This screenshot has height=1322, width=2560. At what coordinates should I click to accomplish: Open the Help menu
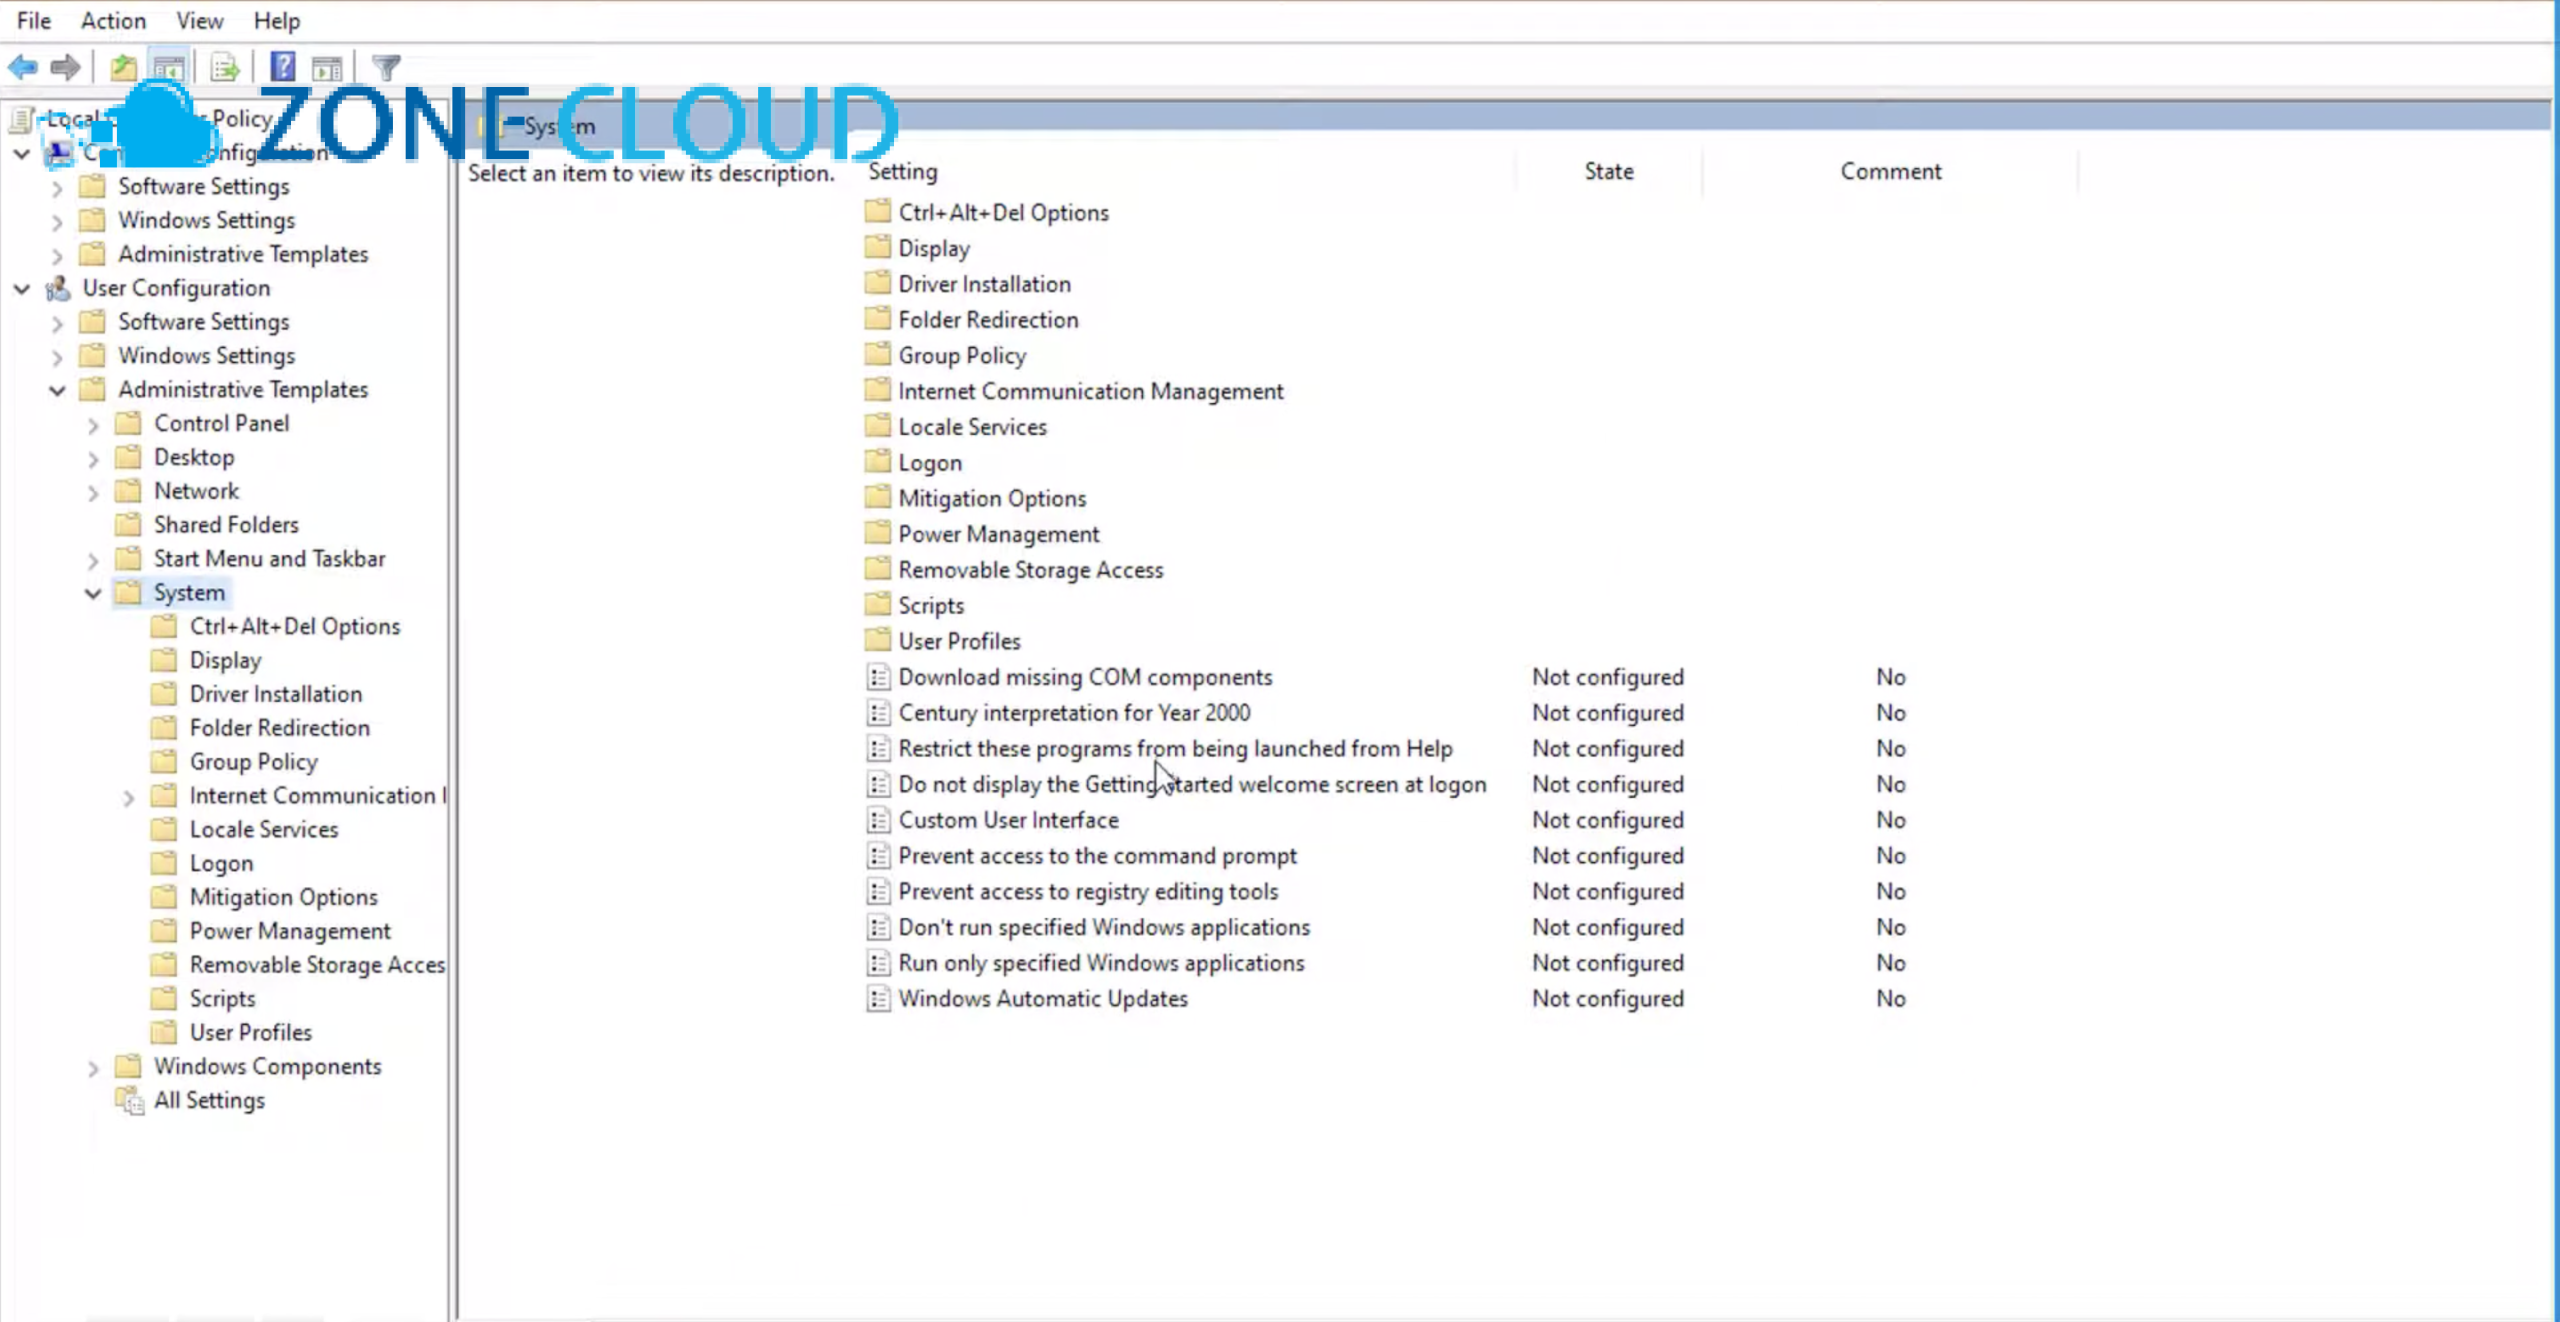[x=276, y=20]
